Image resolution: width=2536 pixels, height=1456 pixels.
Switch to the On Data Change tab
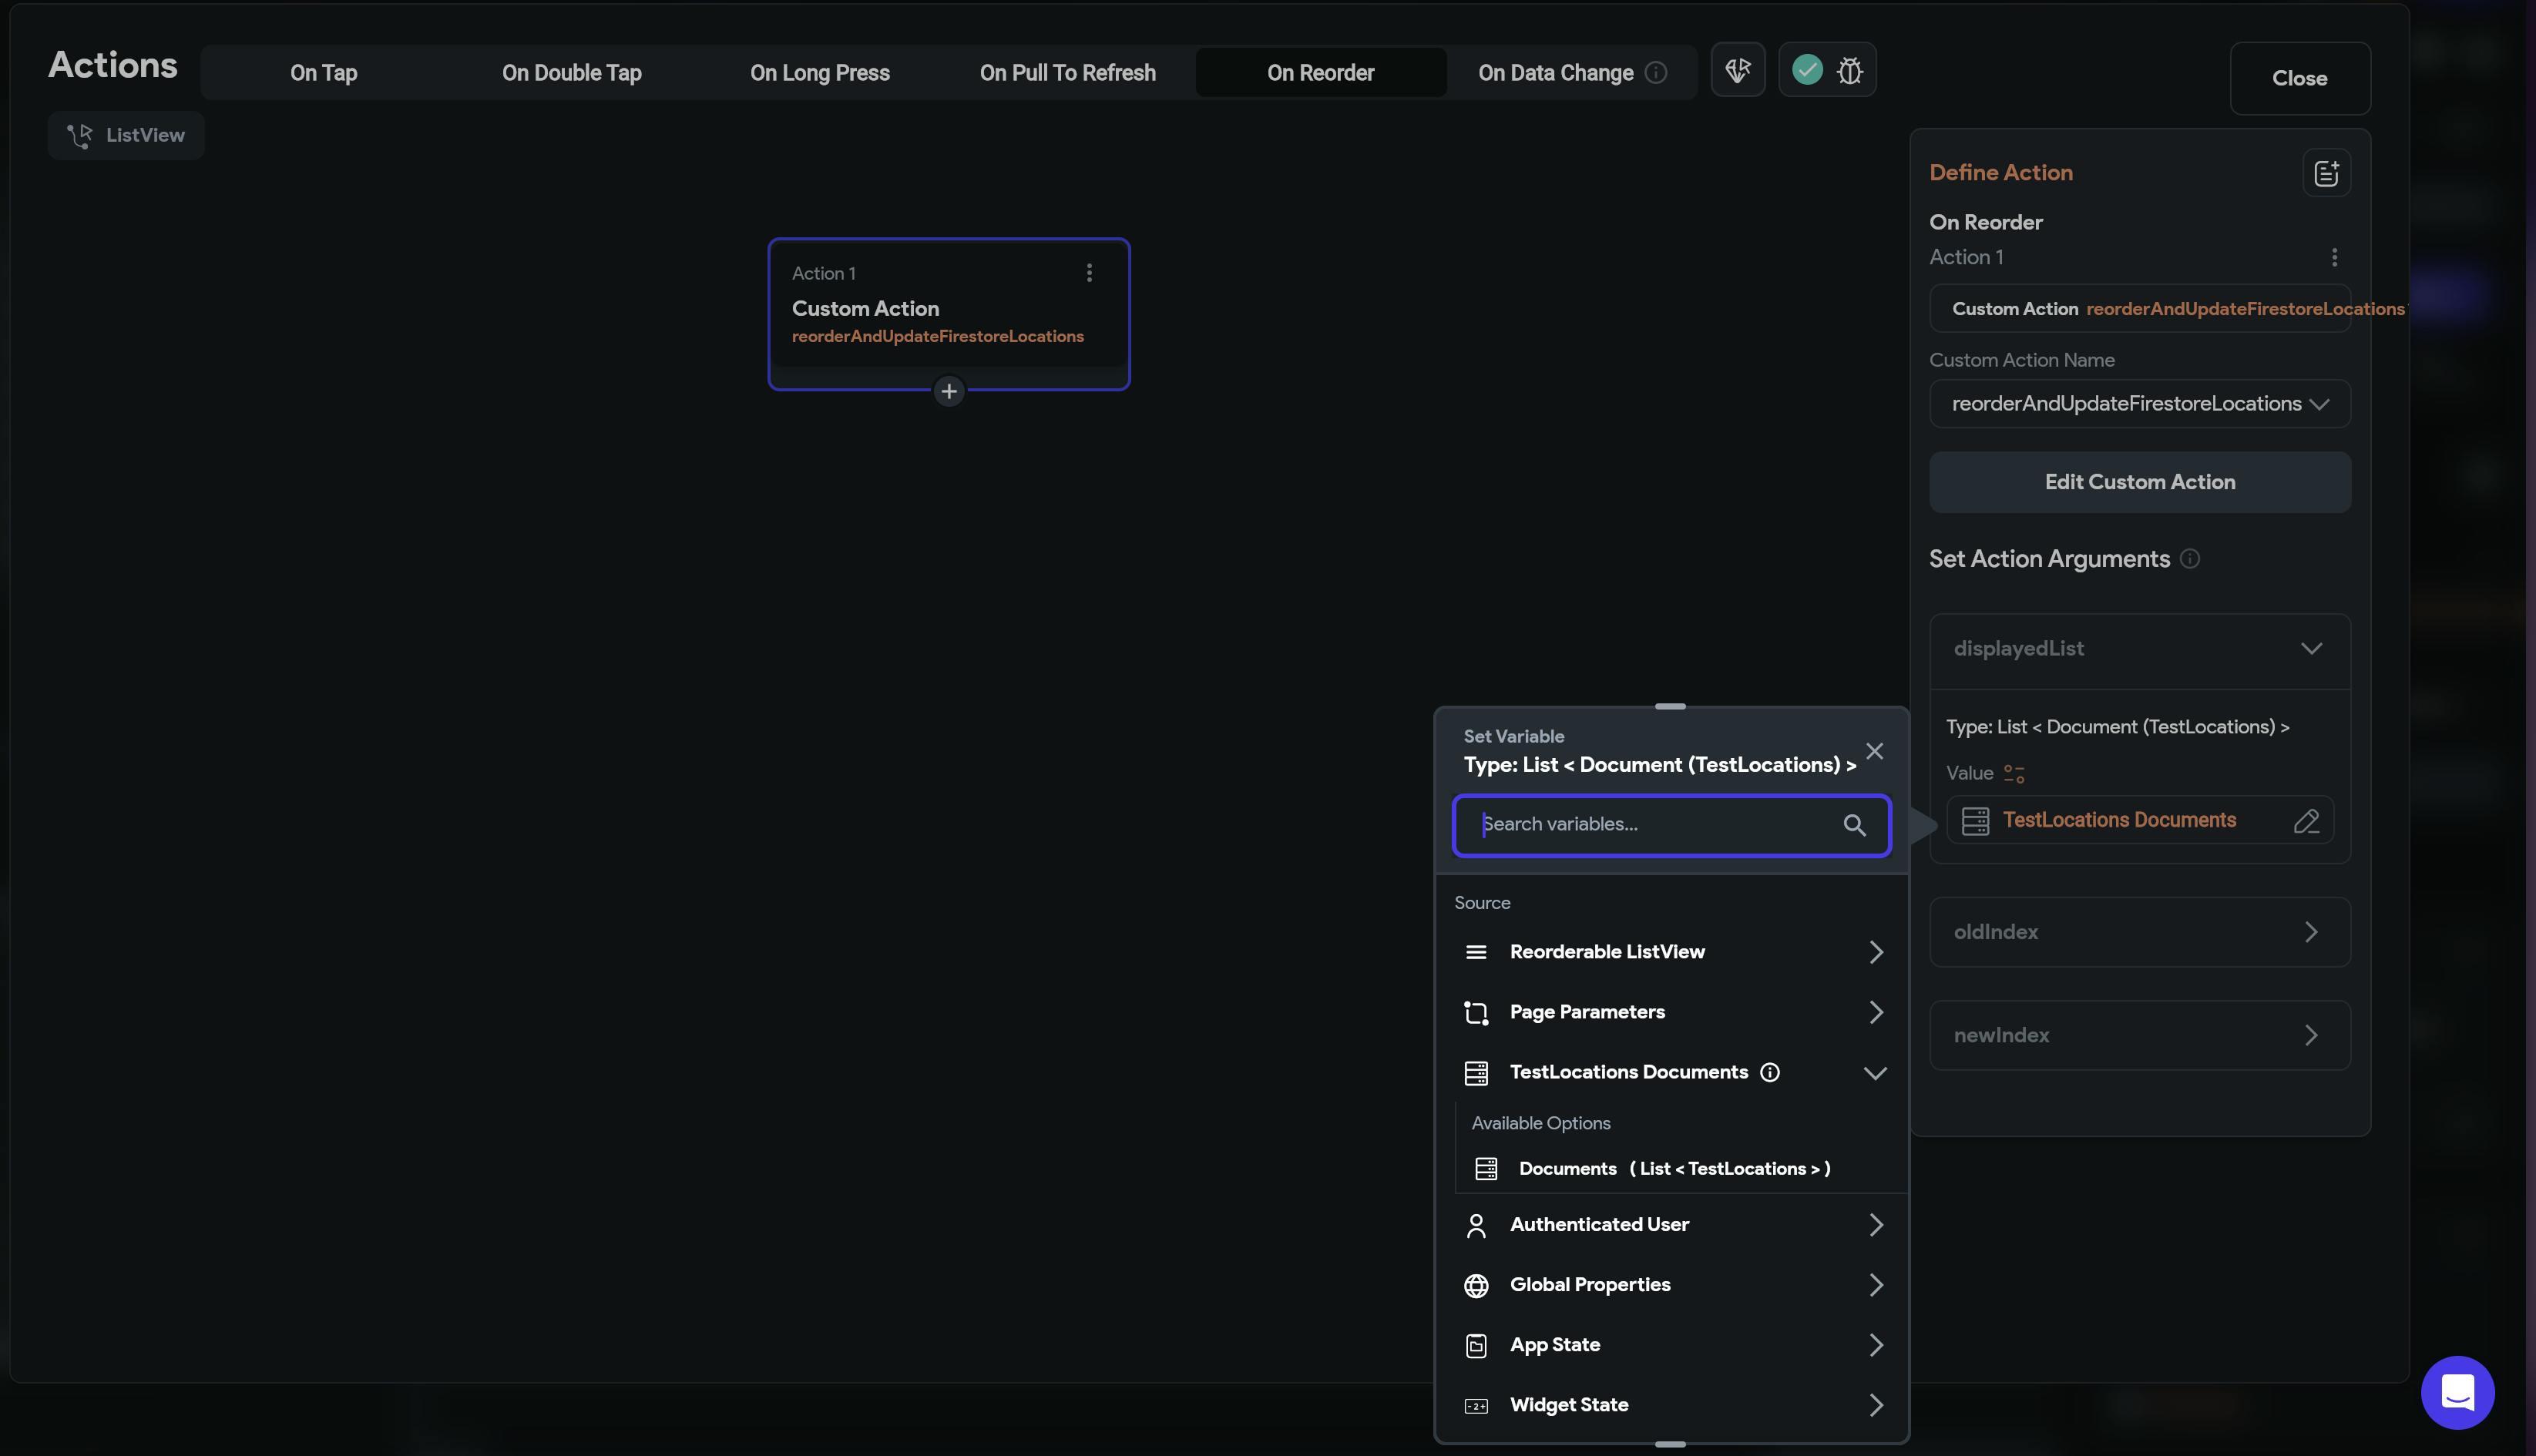click(1555, 73)
